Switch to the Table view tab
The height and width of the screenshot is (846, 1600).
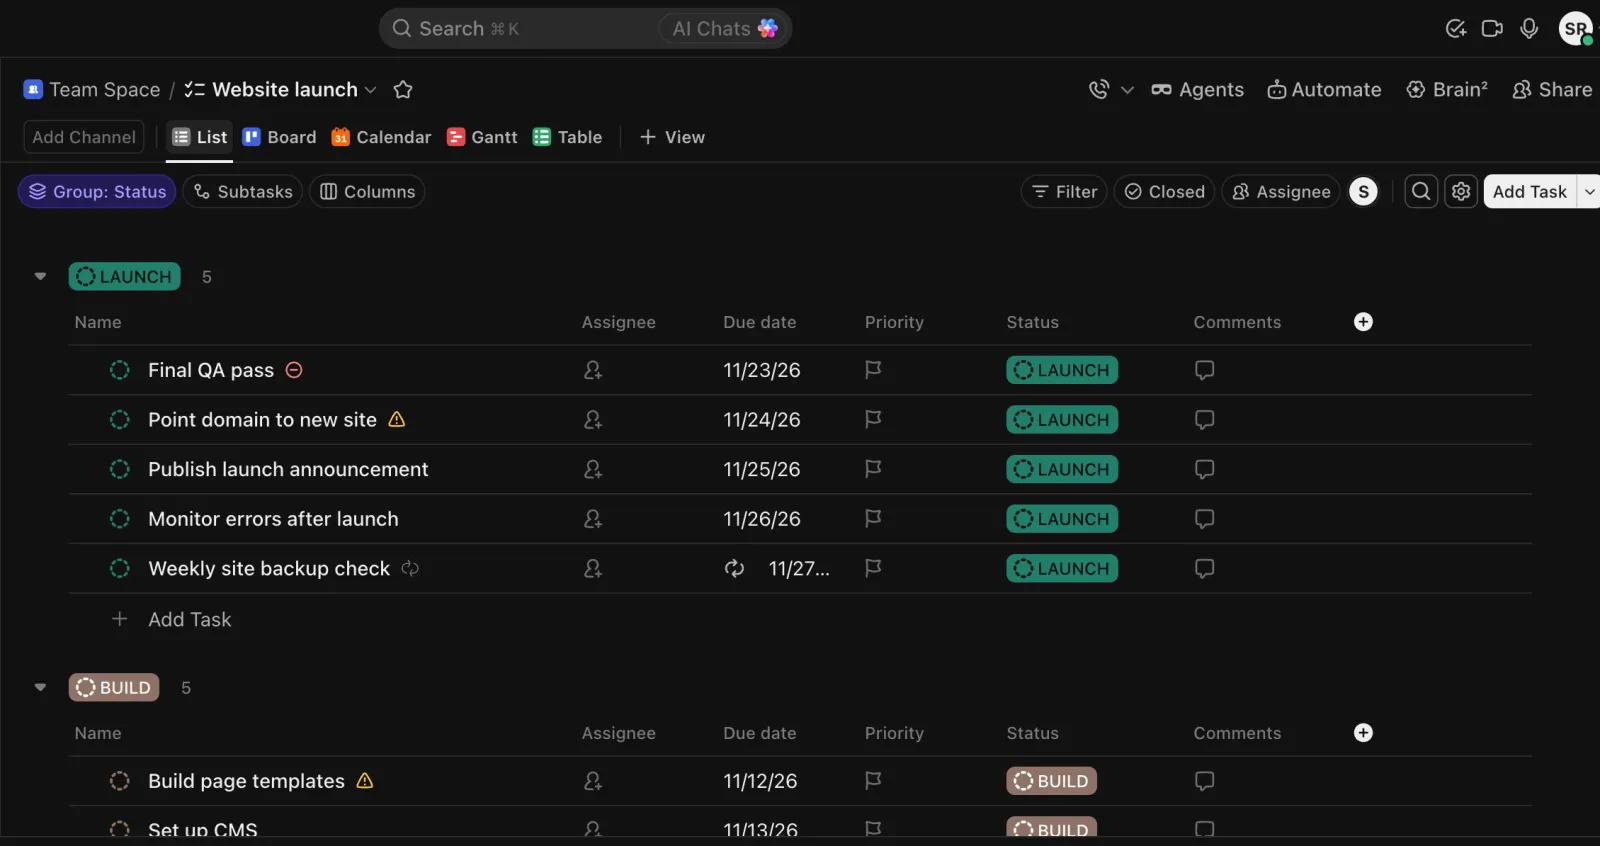coord(567,137)
